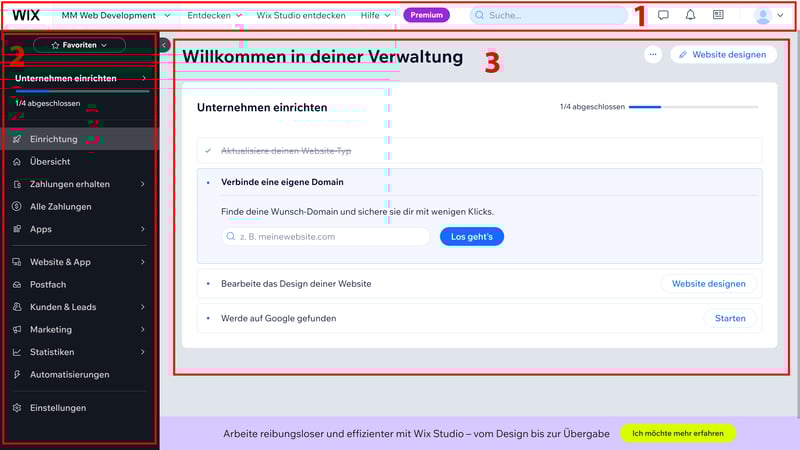Click the Automatisierungen lightning icon
The image size is (800, 450).
click(17, 374)
